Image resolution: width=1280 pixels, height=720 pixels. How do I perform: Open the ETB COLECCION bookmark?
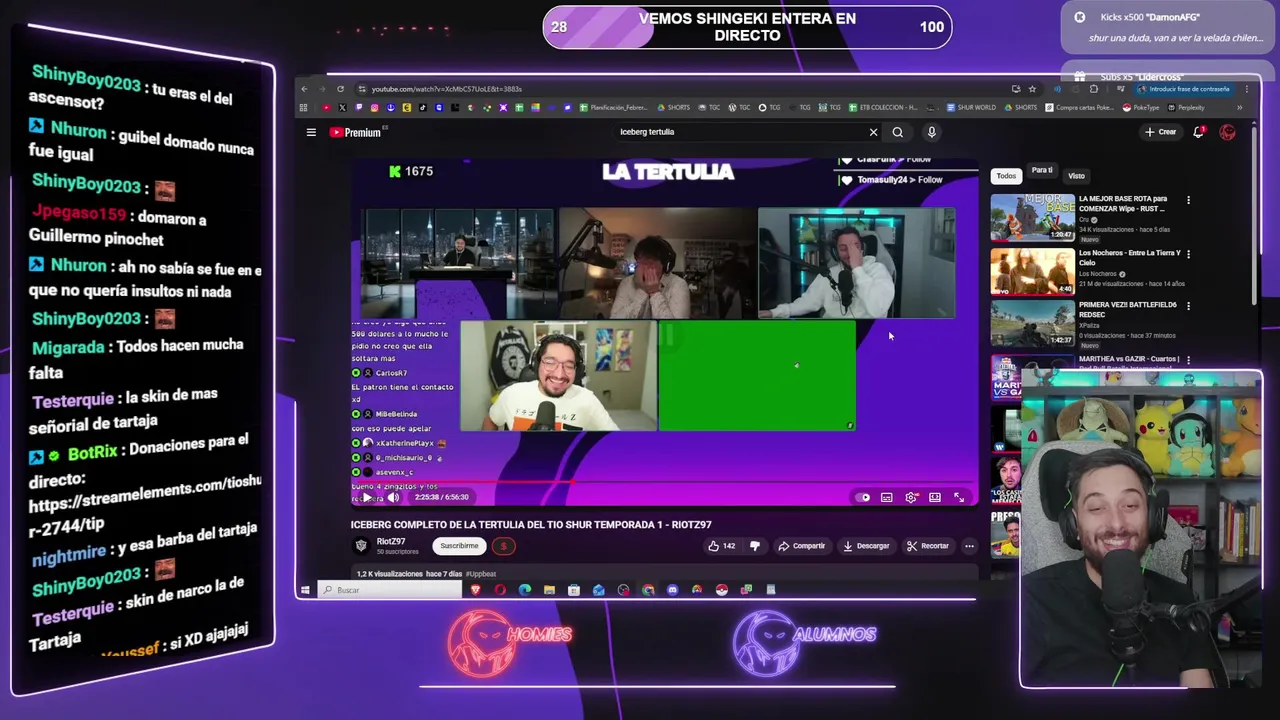883,108
